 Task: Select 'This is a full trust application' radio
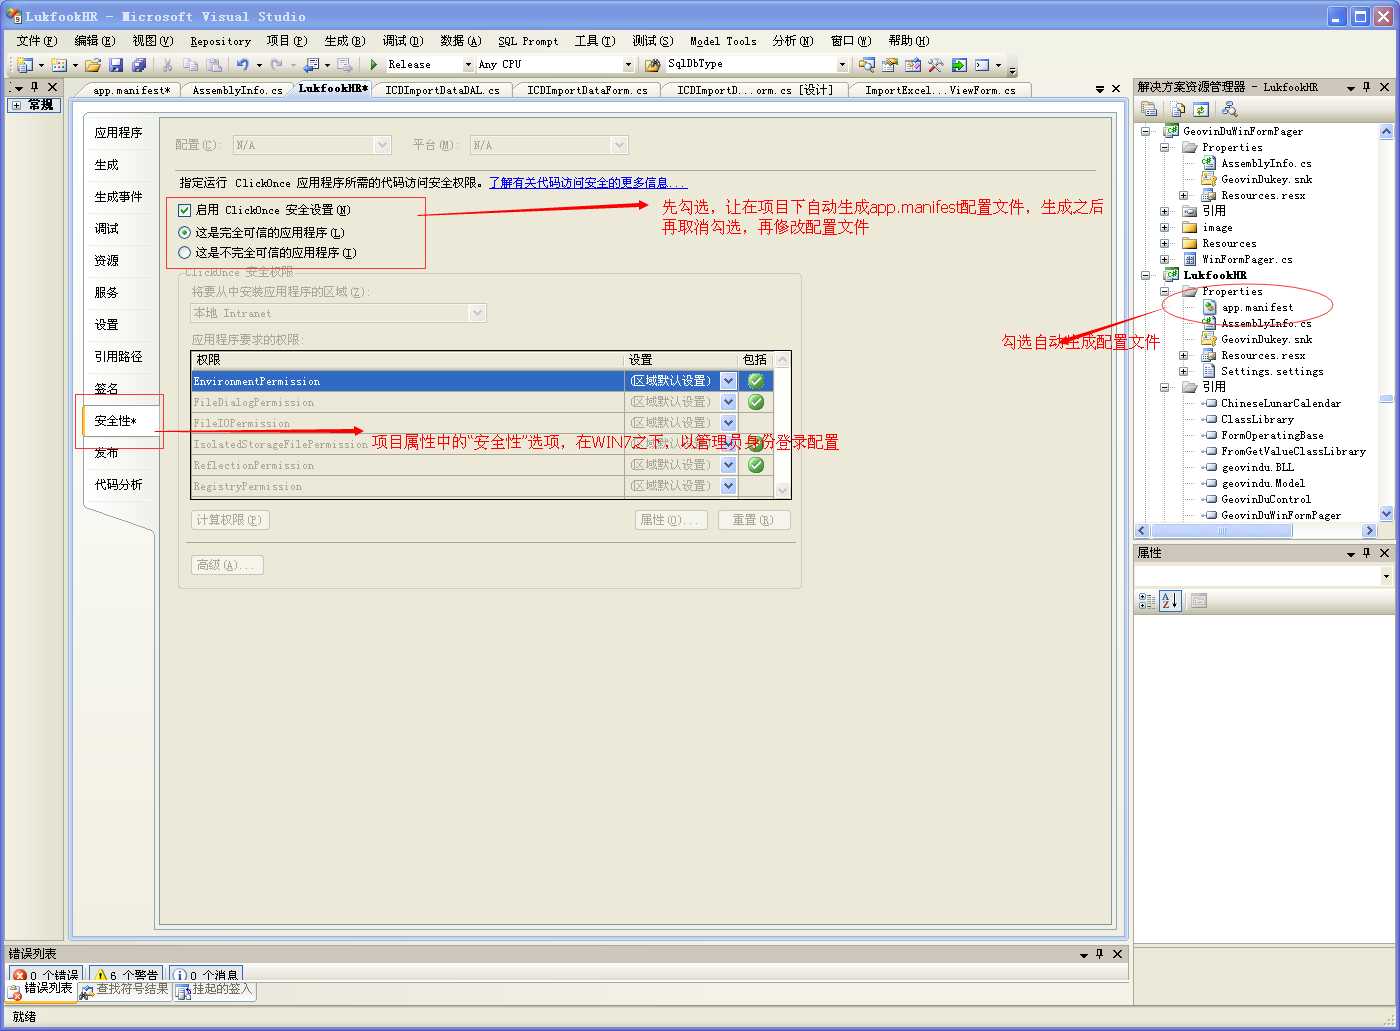(x=184, y=232)
